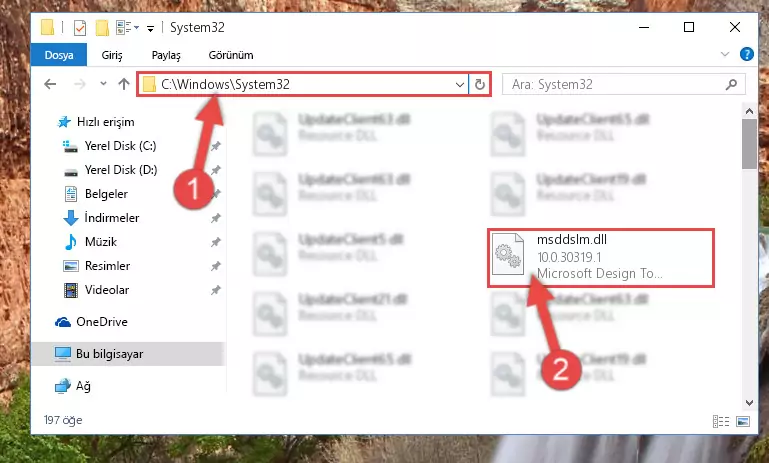
Task: Unpin Belgeler from Quick access
Action: 215,194
